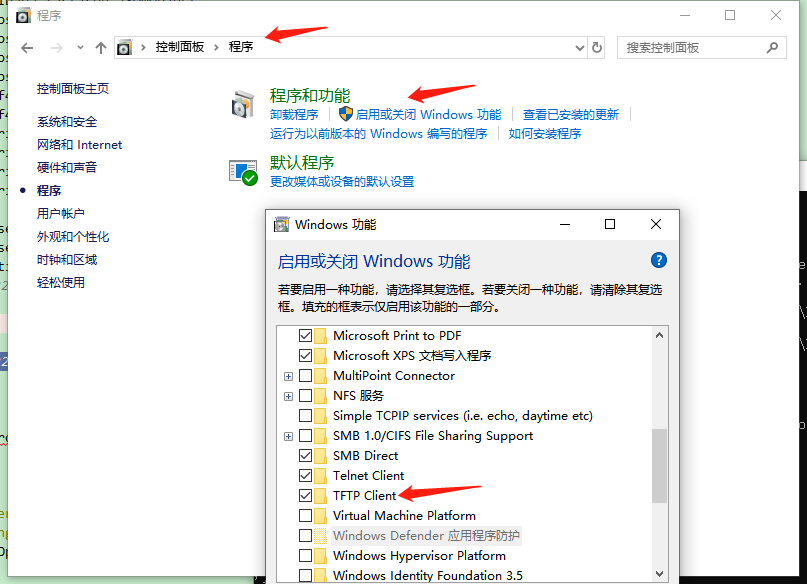Click the refresh icon in the address bar
The height and width of the screenshot is (584, 807).
pos(597,45)
